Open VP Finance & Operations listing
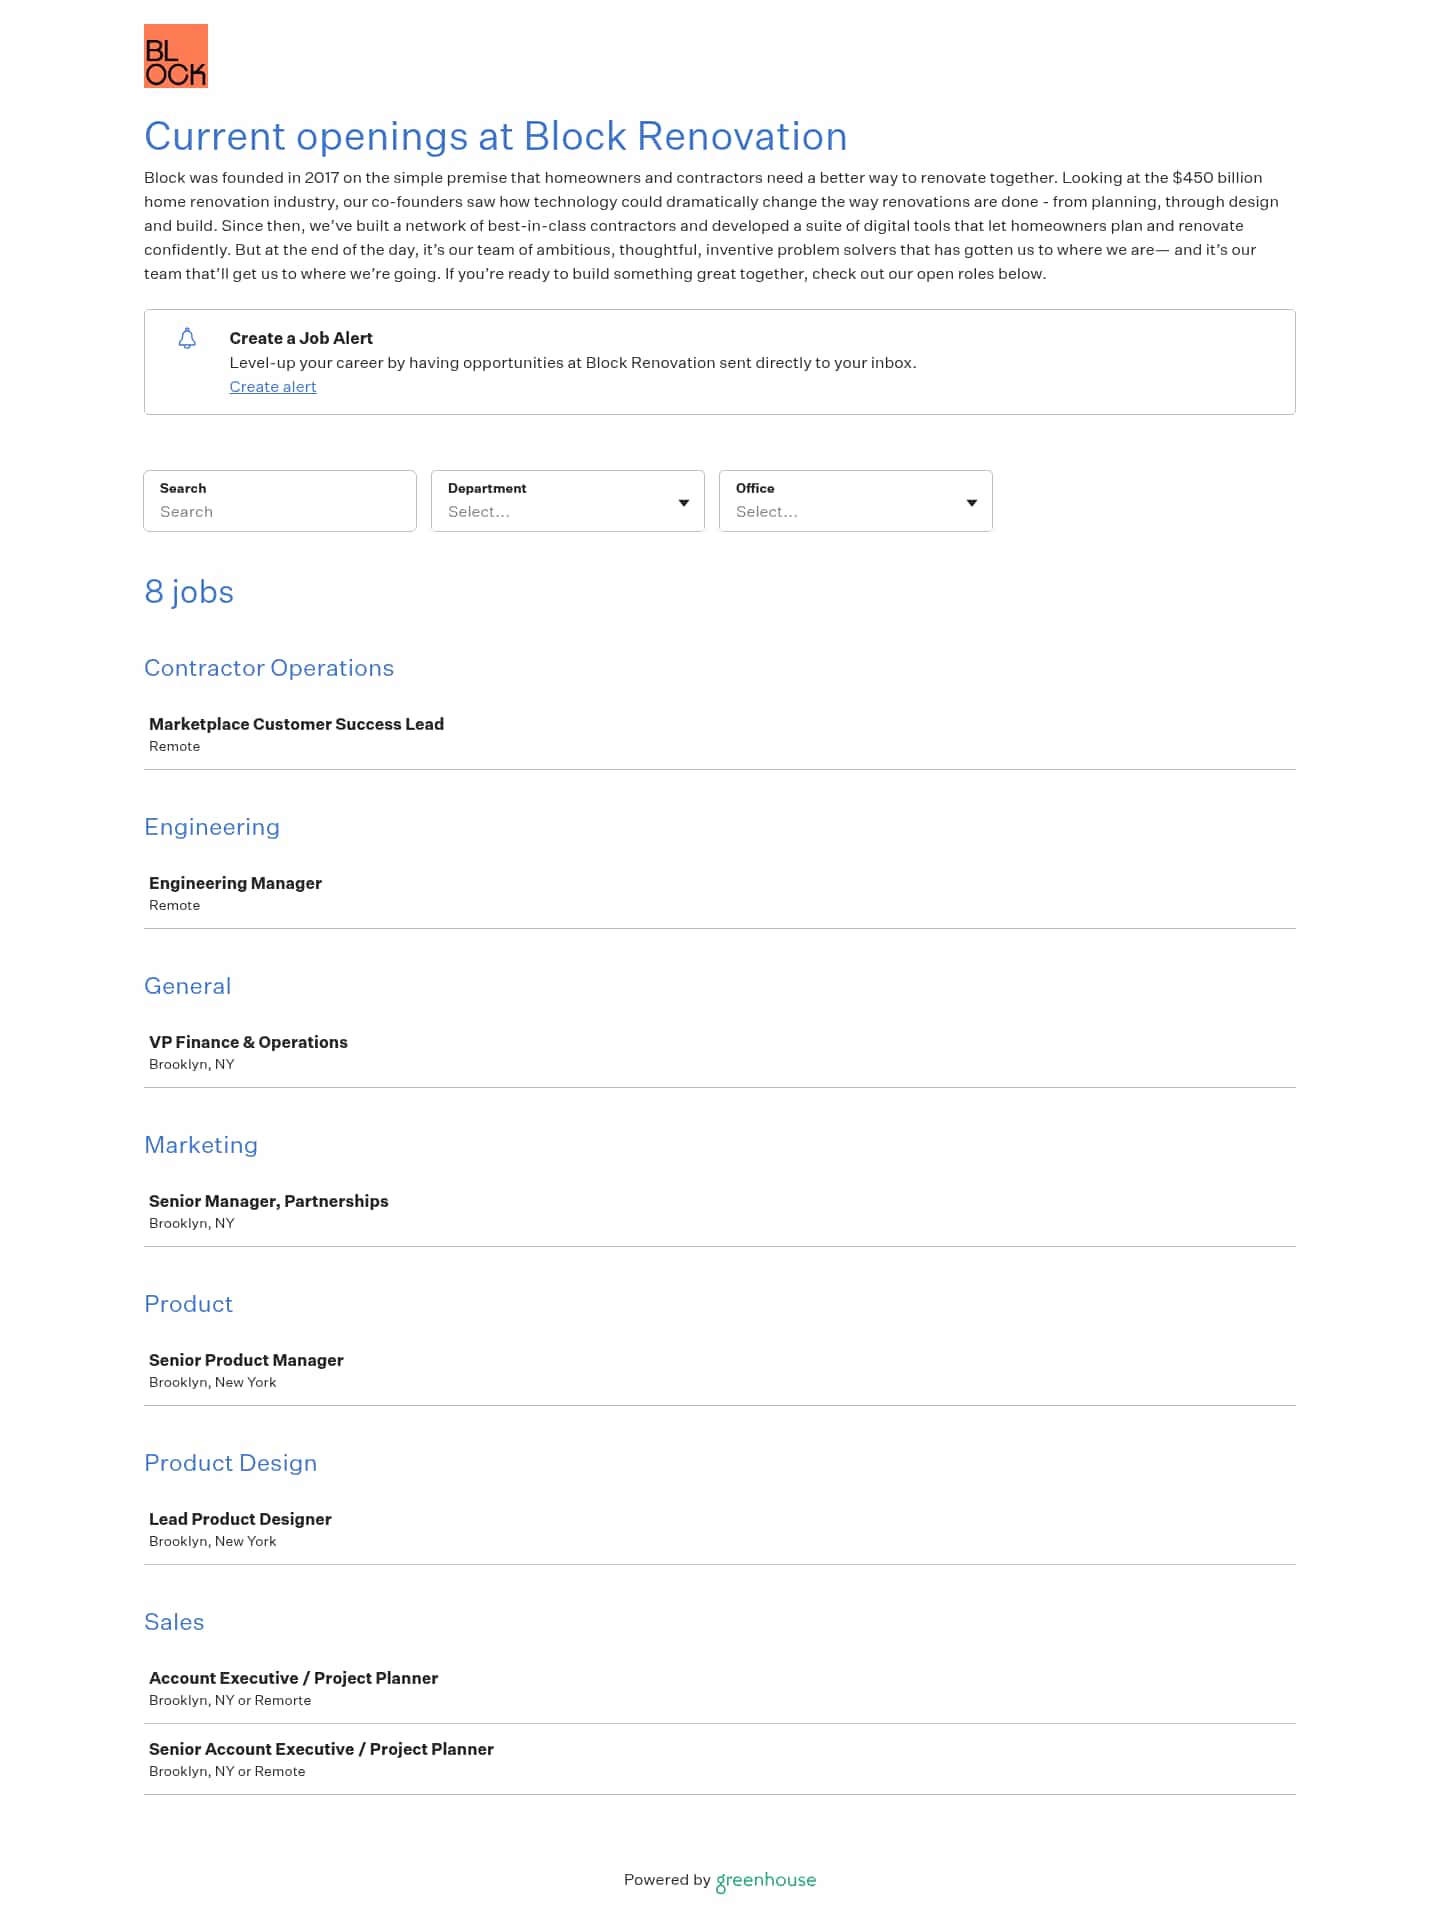This screenshot has width=1440, height=1915. (248, 1042)
